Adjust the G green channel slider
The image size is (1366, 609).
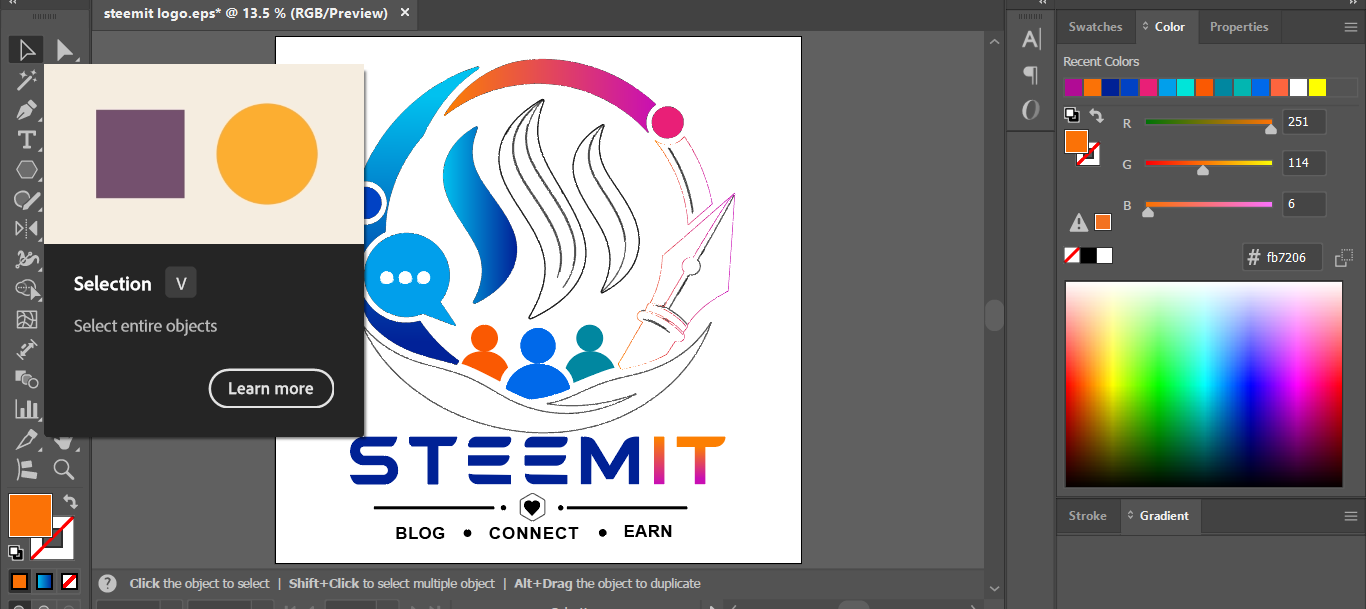1203,170
